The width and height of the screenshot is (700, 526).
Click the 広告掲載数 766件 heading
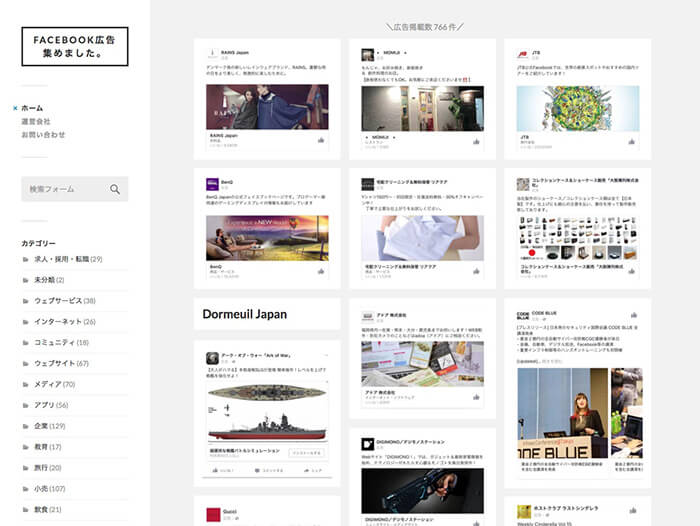(425, 27)
